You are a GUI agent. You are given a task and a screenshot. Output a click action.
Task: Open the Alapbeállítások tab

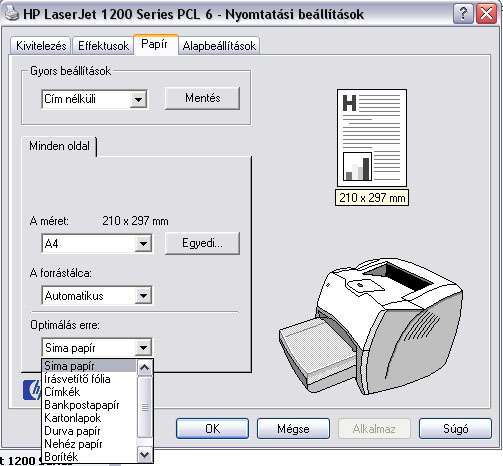tap(219, 46)
